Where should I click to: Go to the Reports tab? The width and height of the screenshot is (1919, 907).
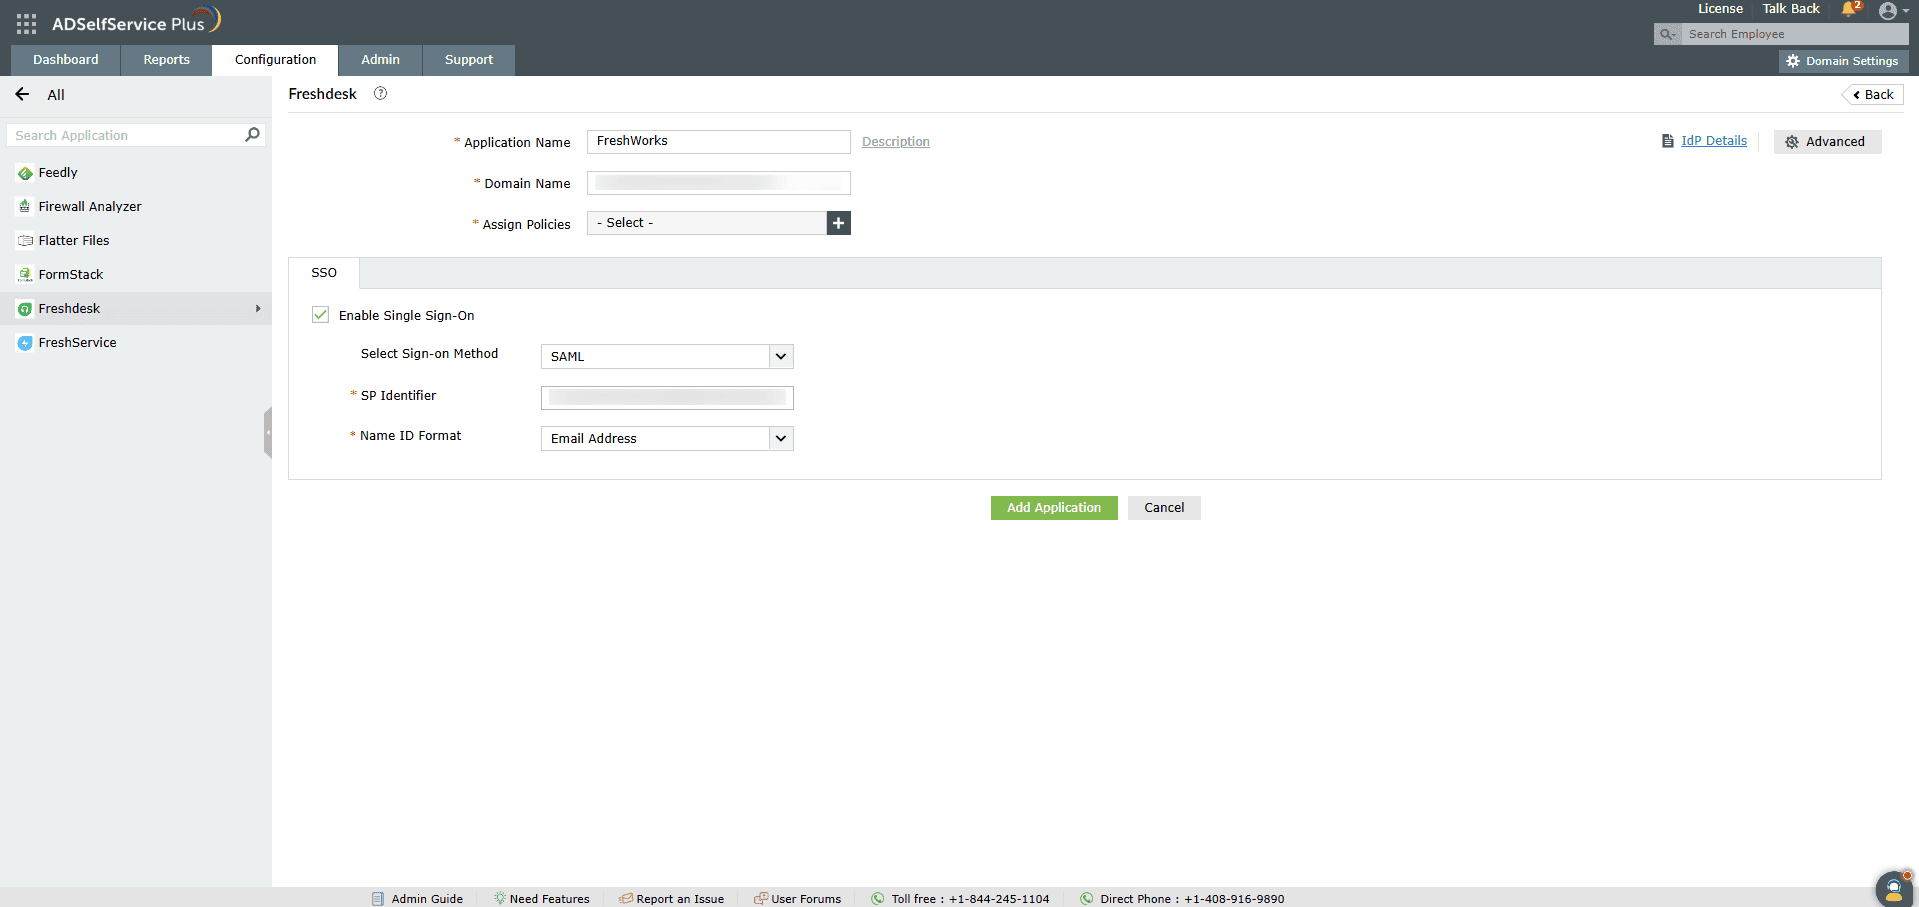click(165, 59)
